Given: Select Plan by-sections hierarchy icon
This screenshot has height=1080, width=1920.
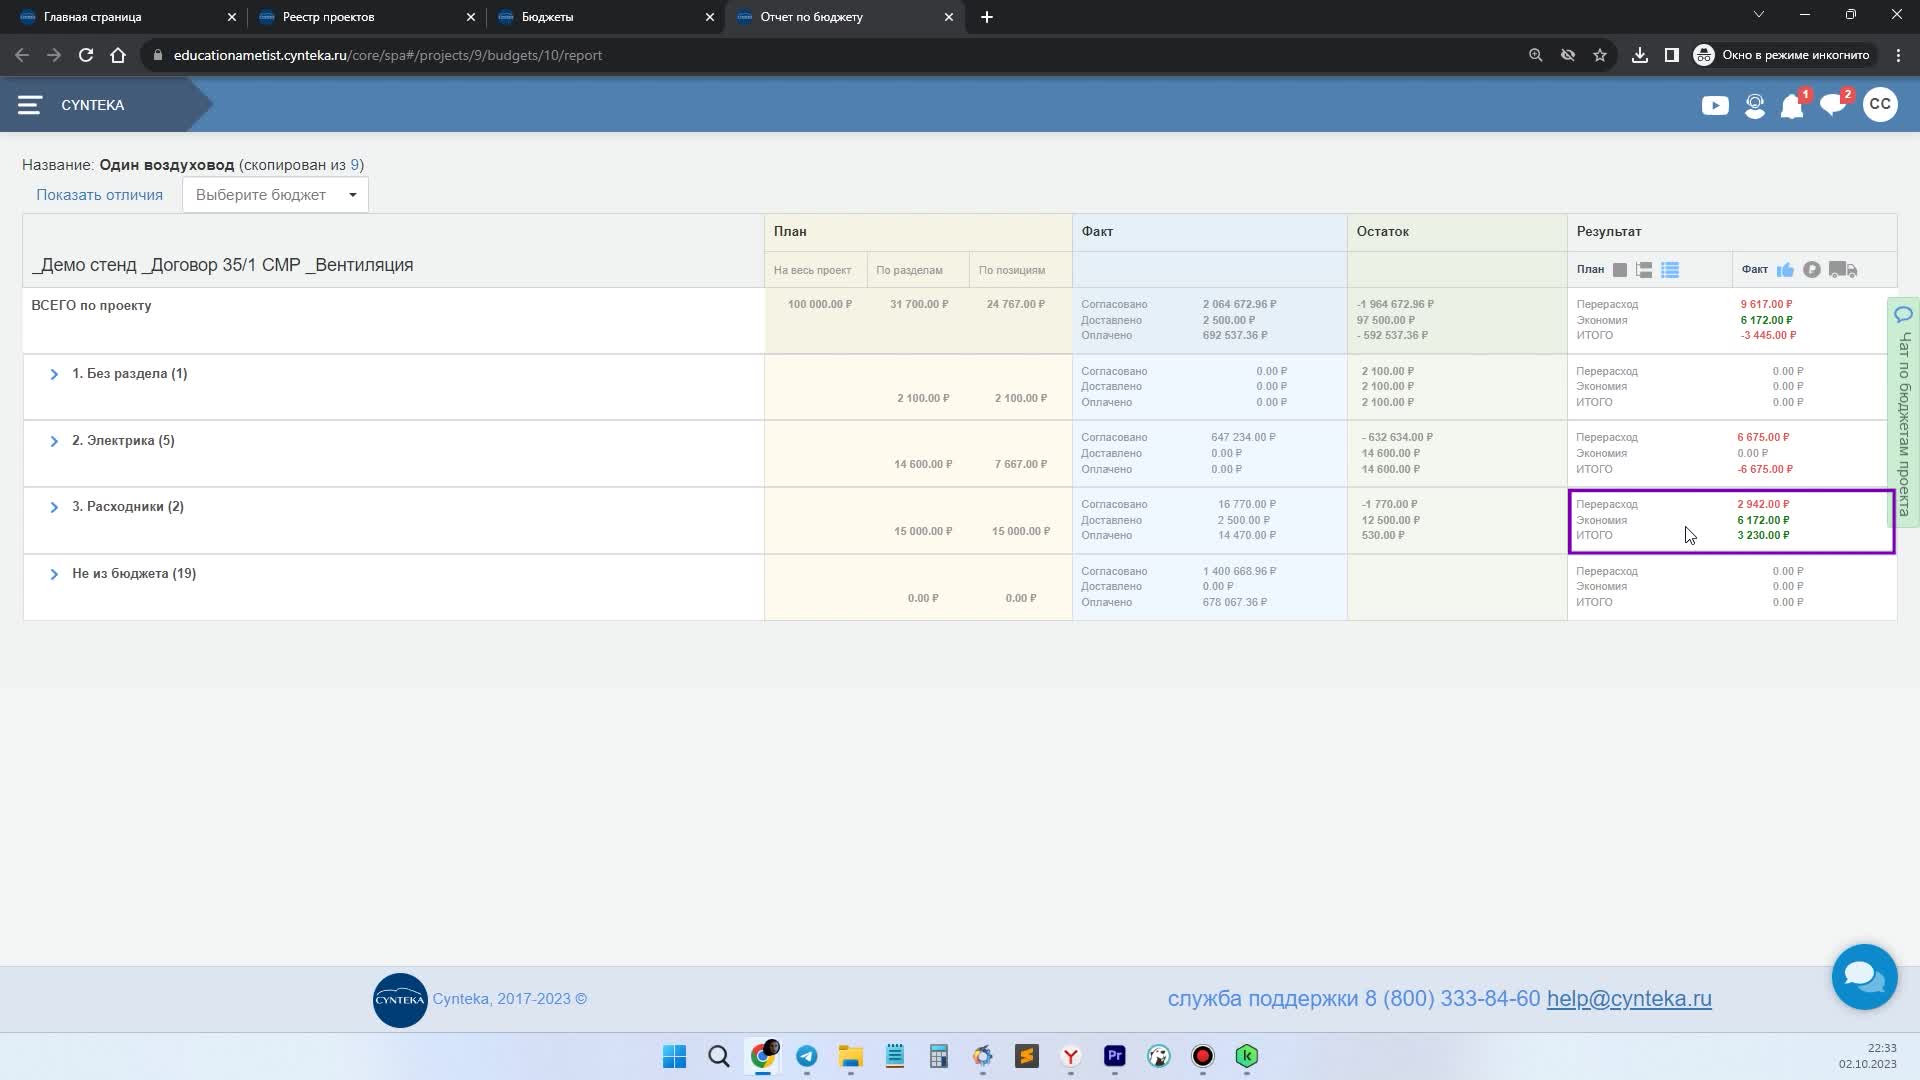Looking at the screenshot, I should pyautogui.click(x=1644, y=270).
